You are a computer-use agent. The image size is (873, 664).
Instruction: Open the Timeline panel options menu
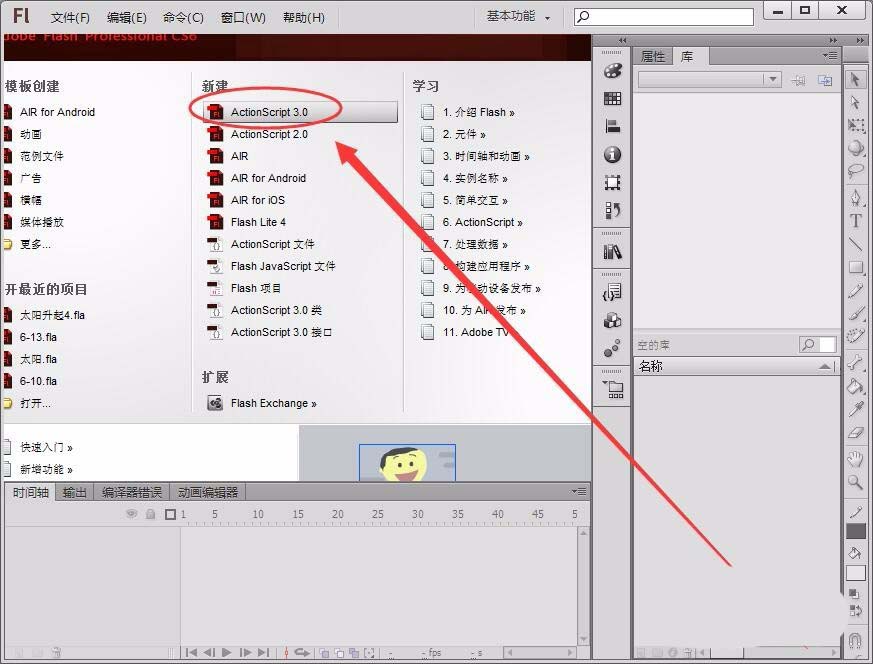(578, 491)
